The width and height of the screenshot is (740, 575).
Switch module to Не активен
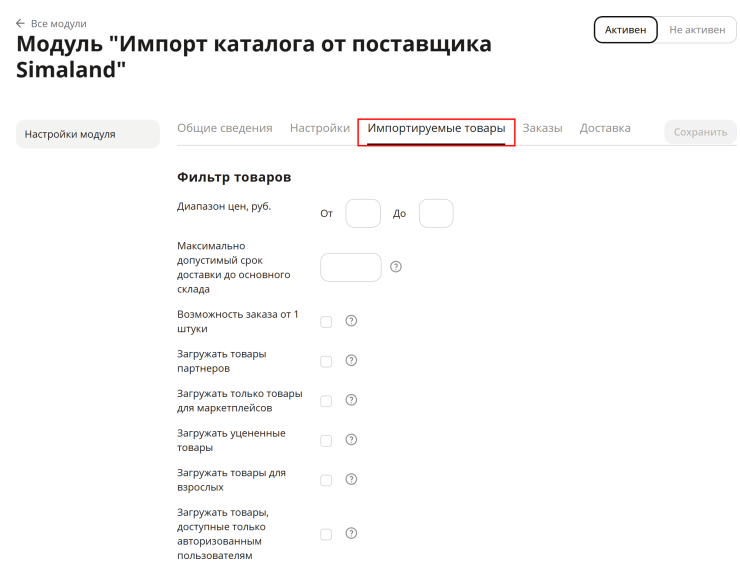(x=697, y=30)
